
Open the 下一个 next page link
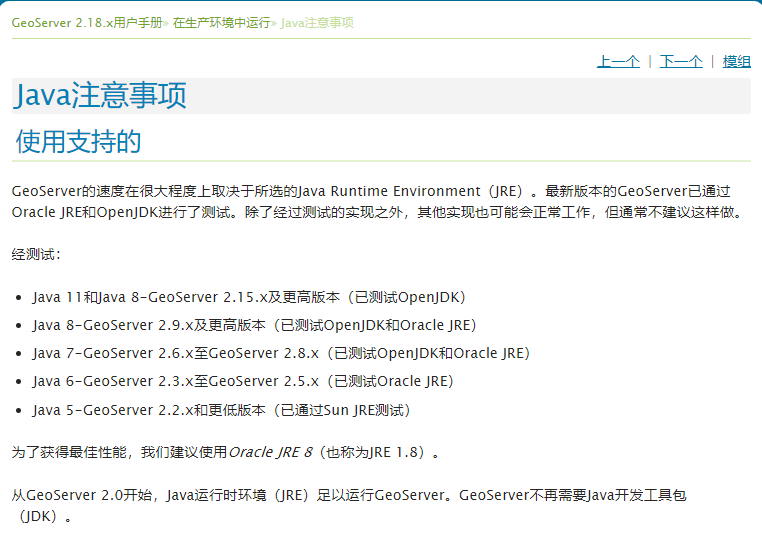tap(681, 61)
